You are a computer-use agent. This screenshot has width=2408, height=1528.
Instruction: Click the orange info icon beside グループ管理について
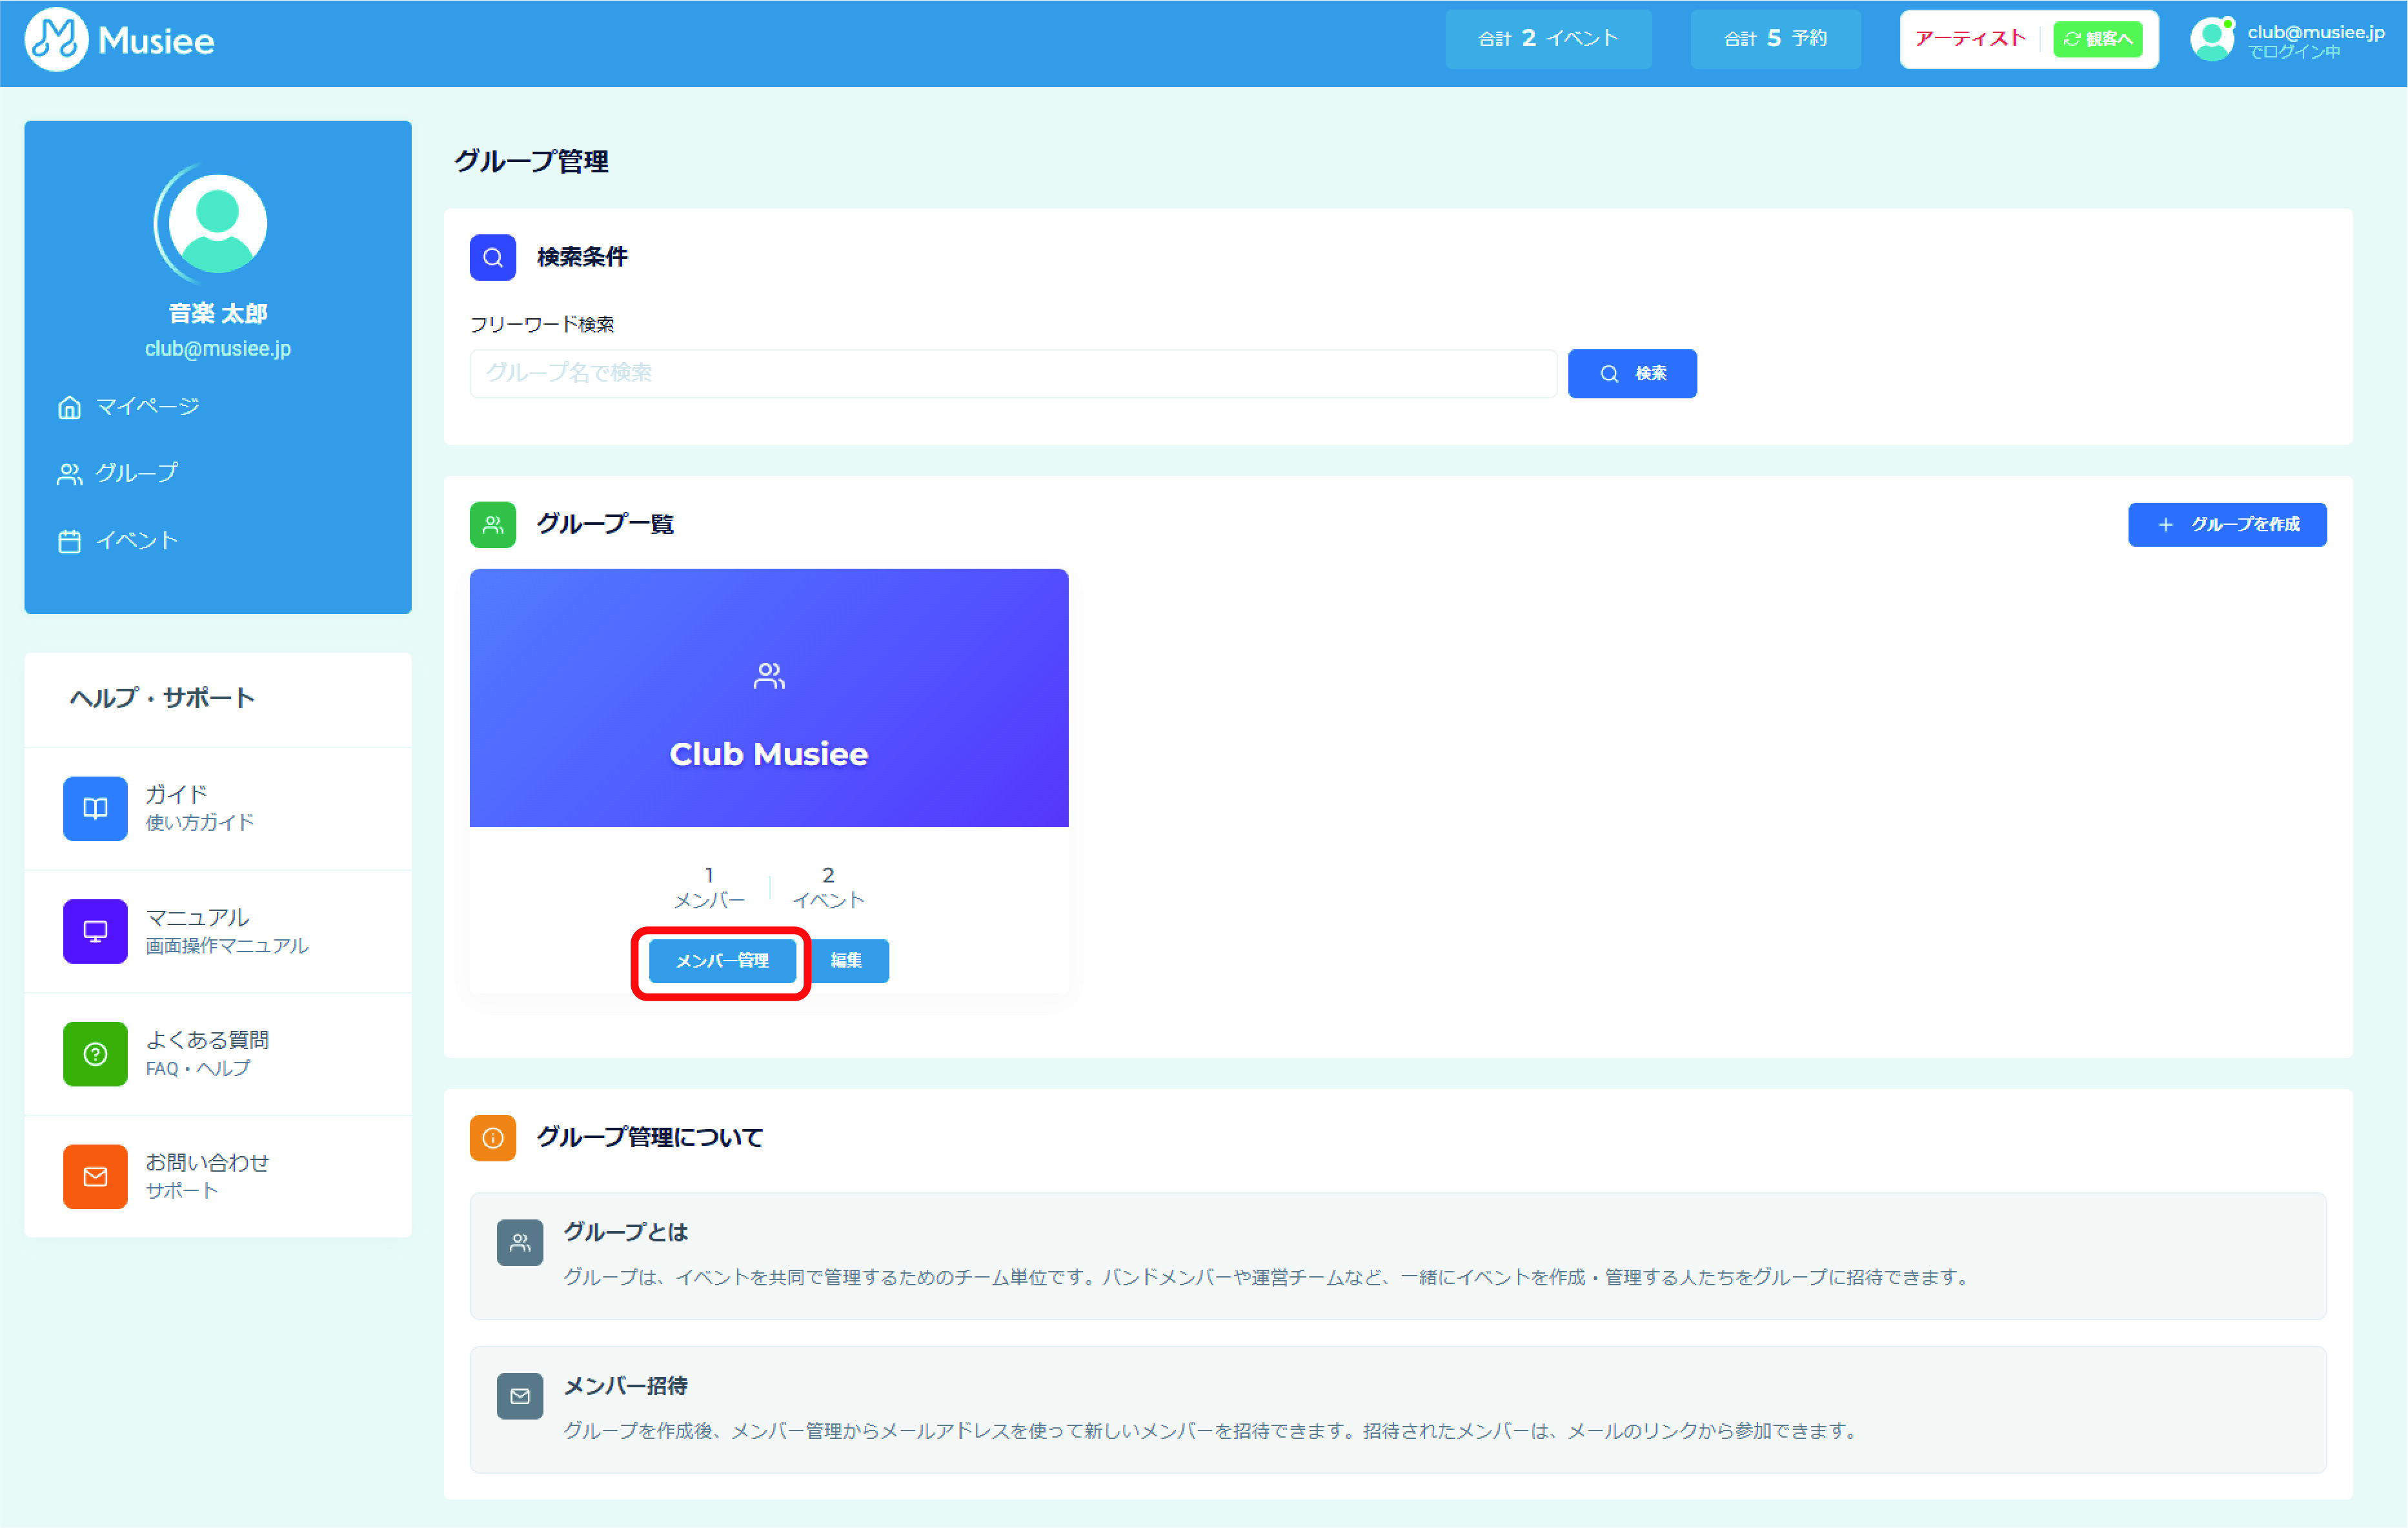pos(493,1138)
